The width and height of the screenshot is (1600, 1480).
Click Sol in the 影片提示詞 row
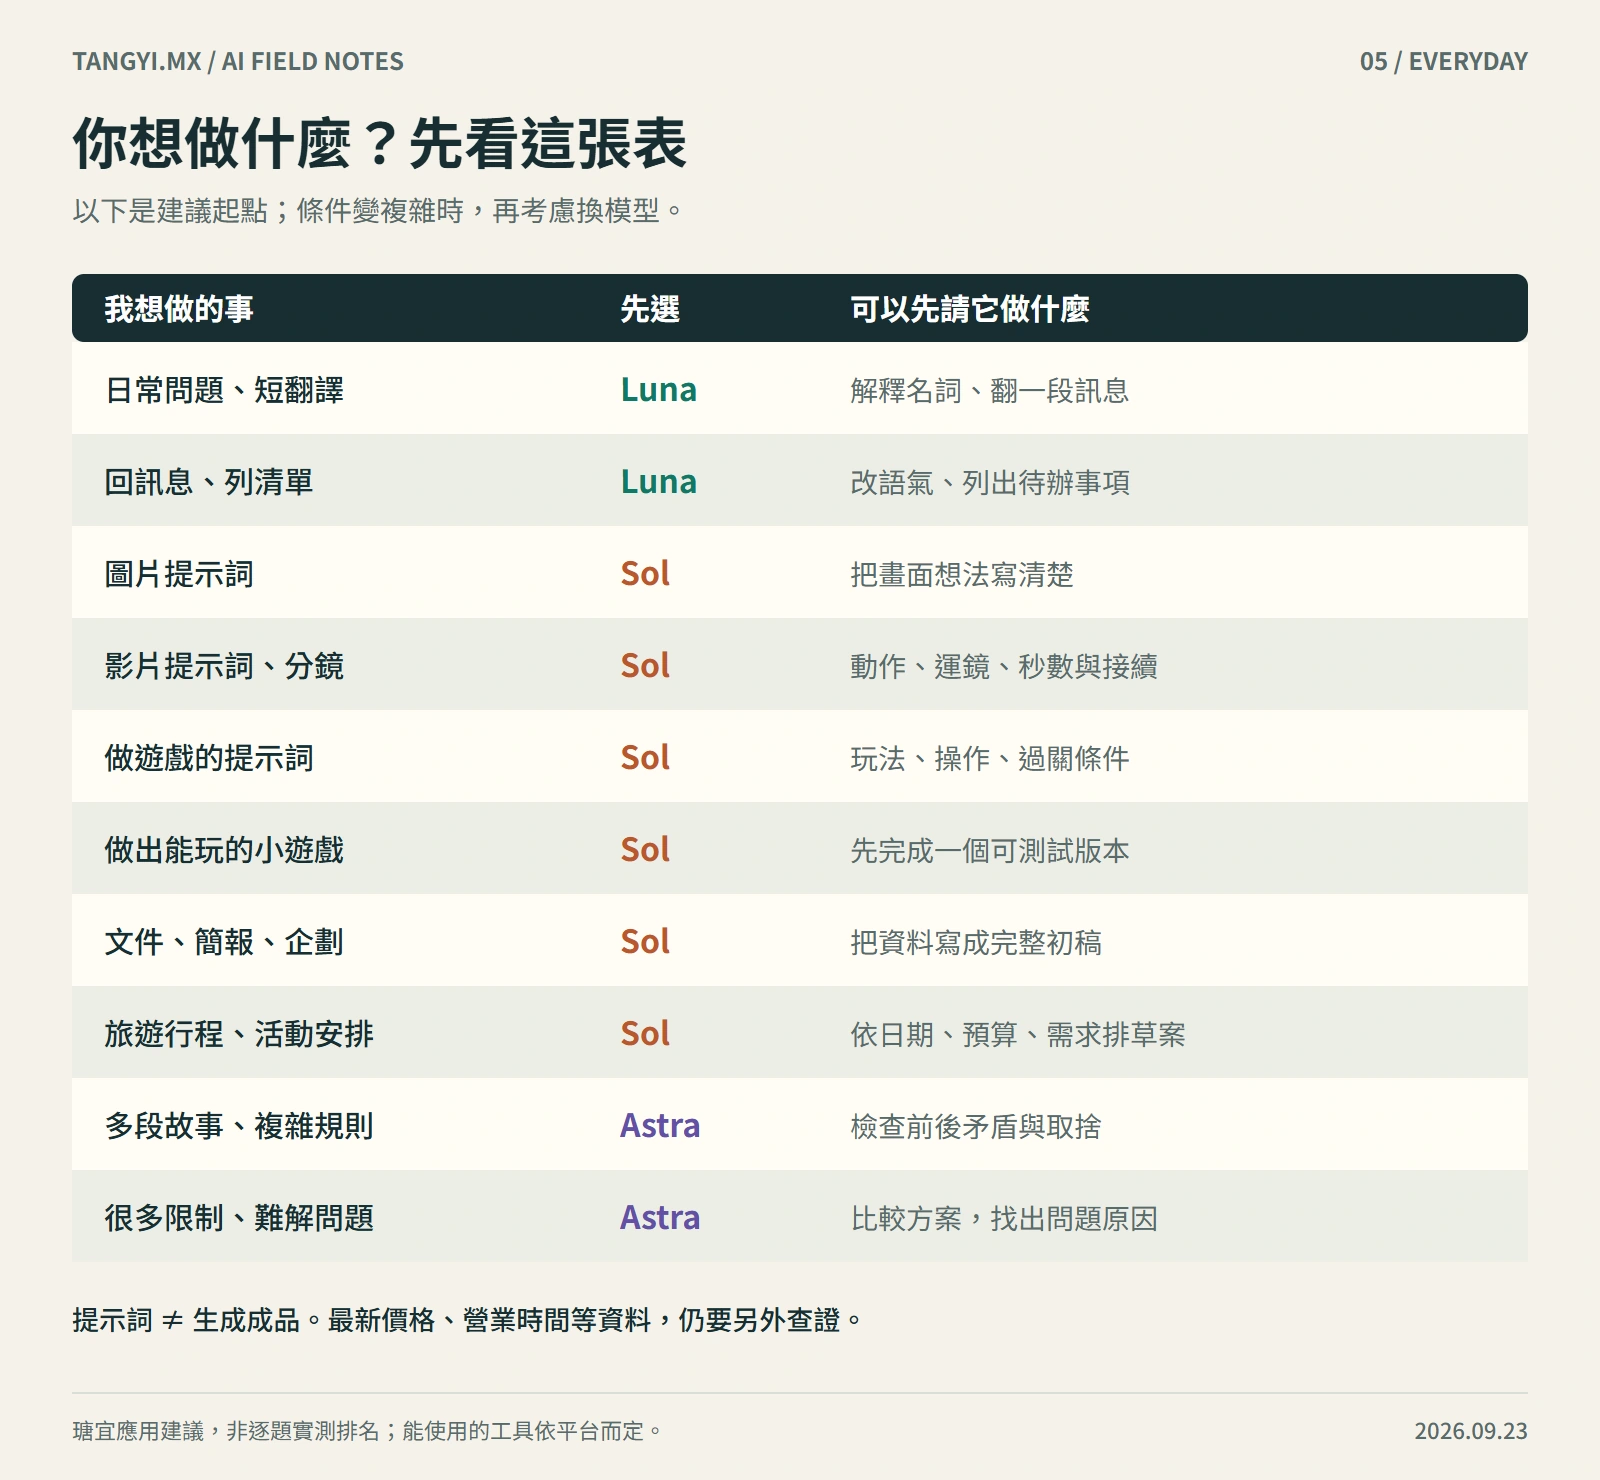pos(645,666)
